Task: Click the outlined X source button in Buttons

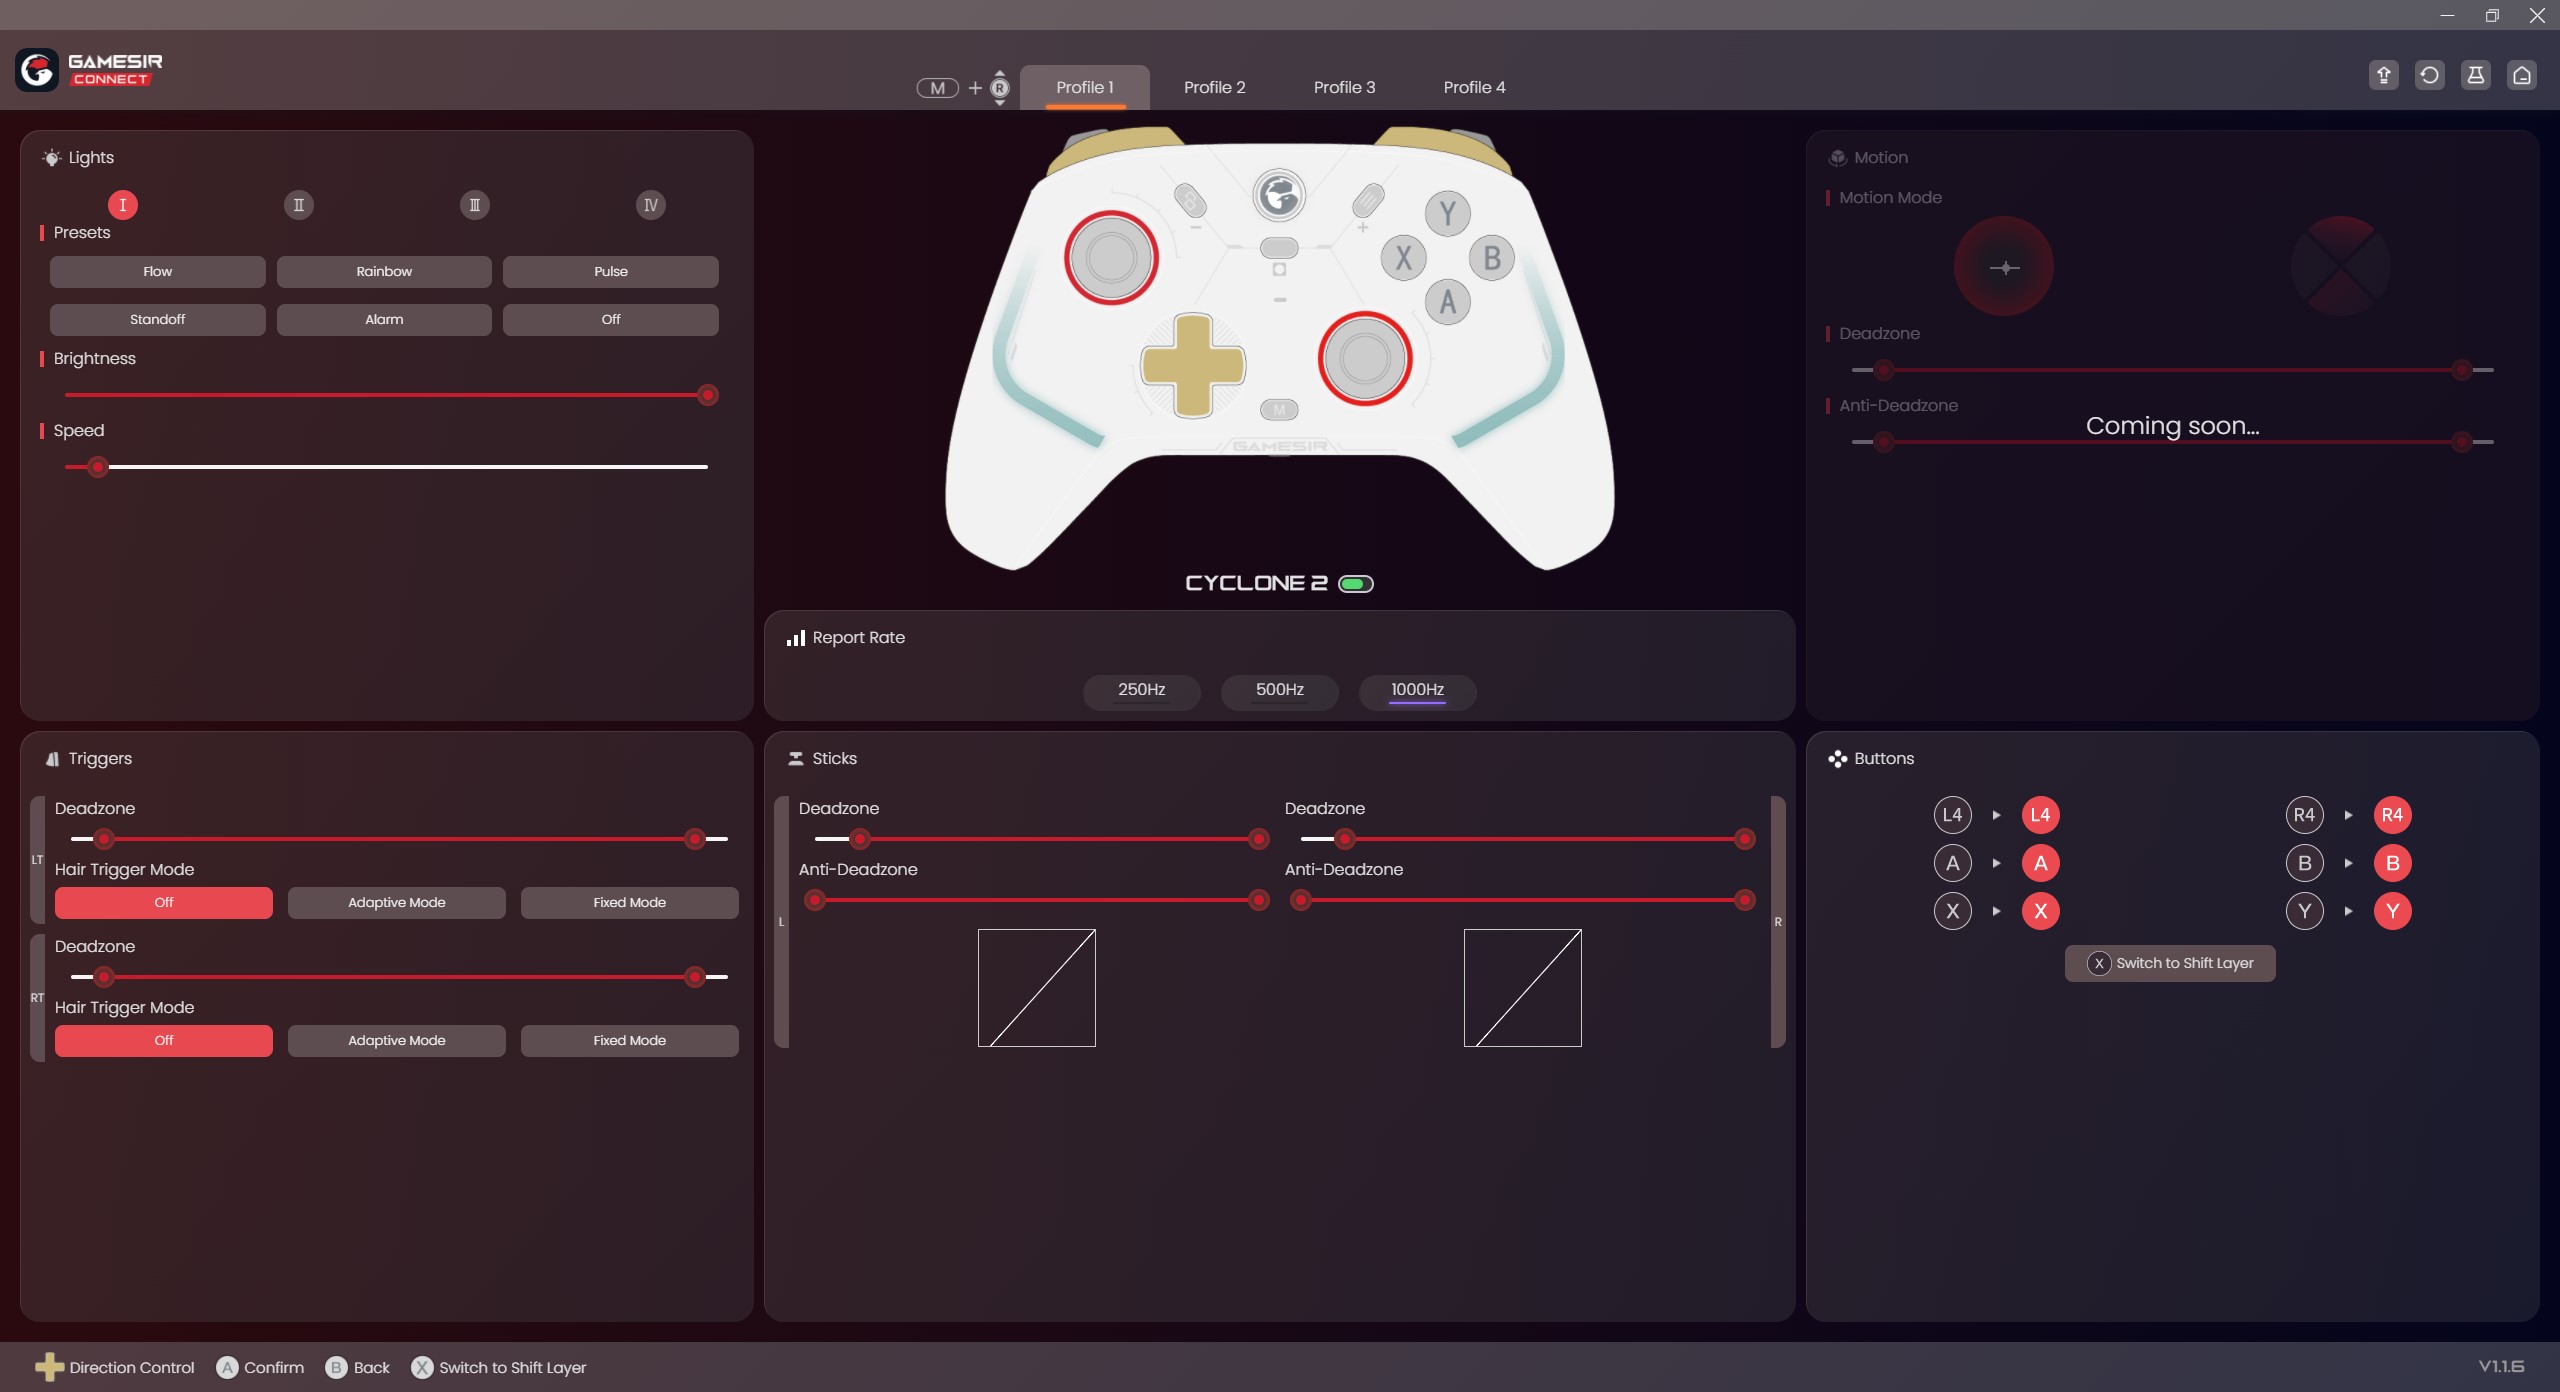Action: (x=1952, y=911)
